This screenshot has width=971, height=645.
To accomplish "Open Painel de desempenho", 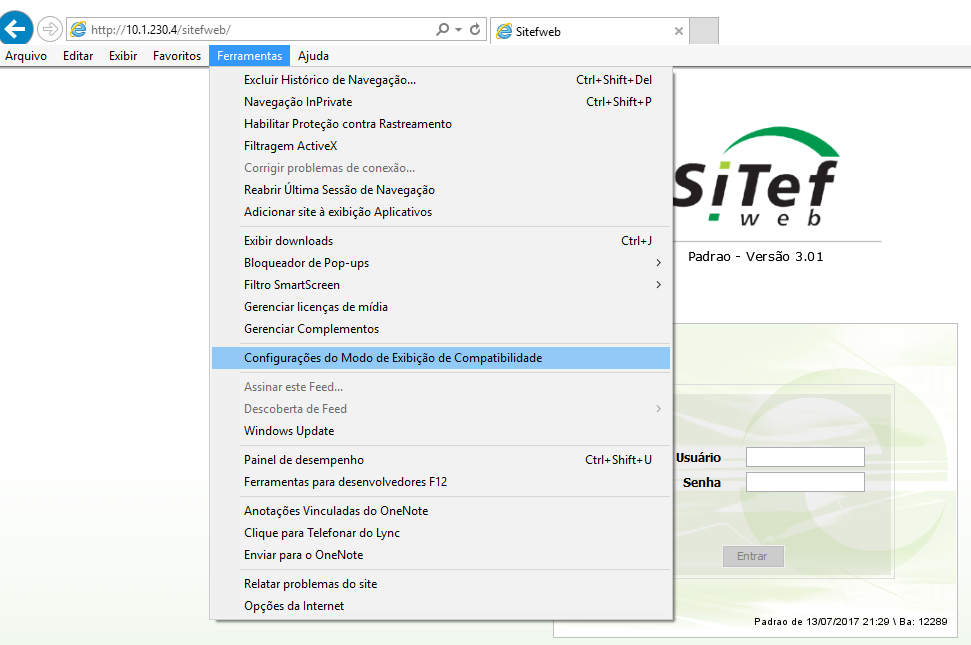I will 441,460.
